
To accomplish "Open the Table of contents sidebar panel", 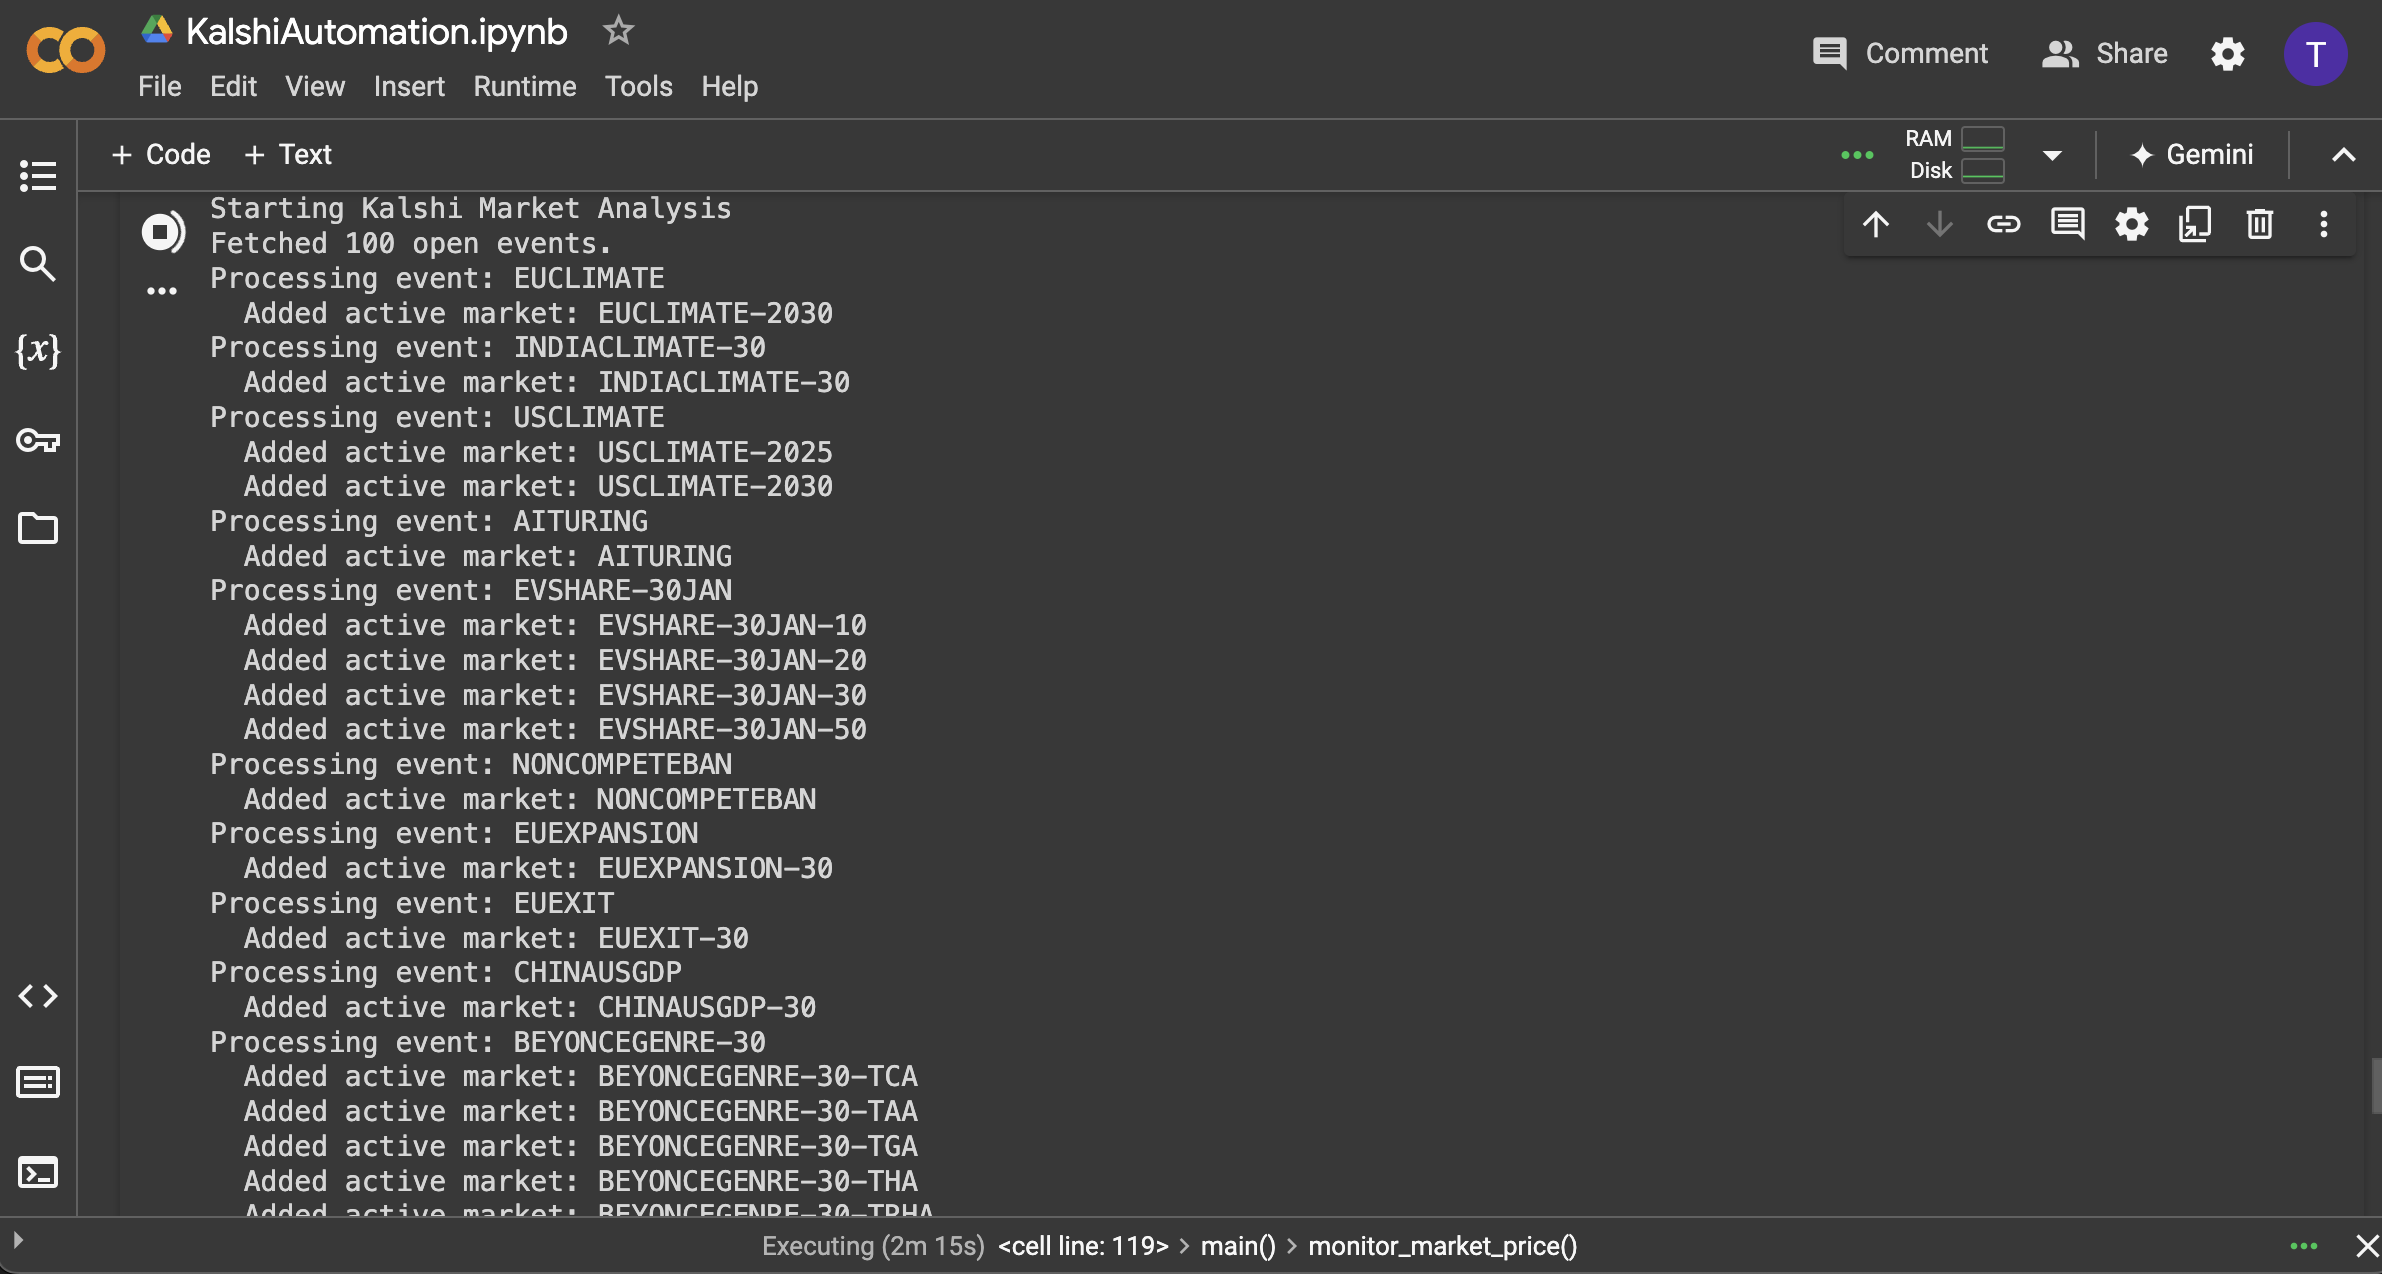I will click(38, 176).
